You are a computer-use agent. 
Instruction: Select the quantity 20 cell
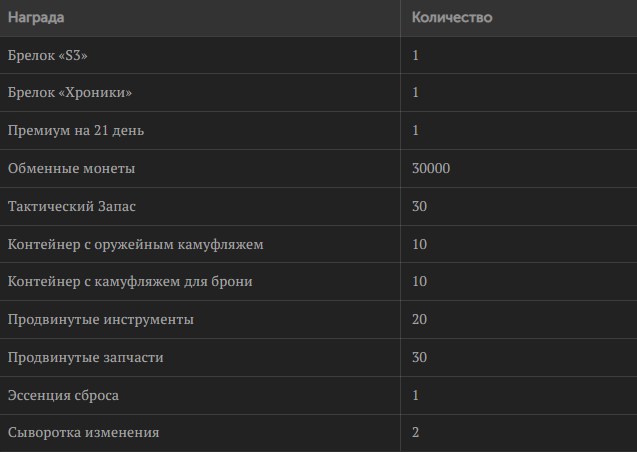tap(519, 320)
